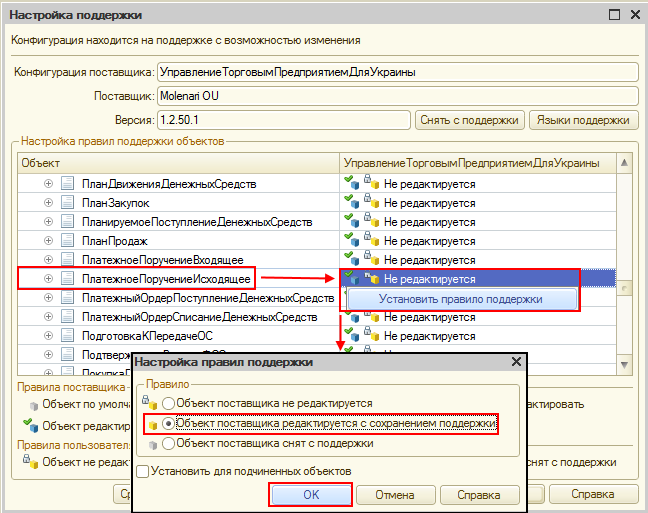Confirm rule dialog with OK button
The height and width of the screenshot is (513, 648).
pyautogui.click(x=311, y=495)
